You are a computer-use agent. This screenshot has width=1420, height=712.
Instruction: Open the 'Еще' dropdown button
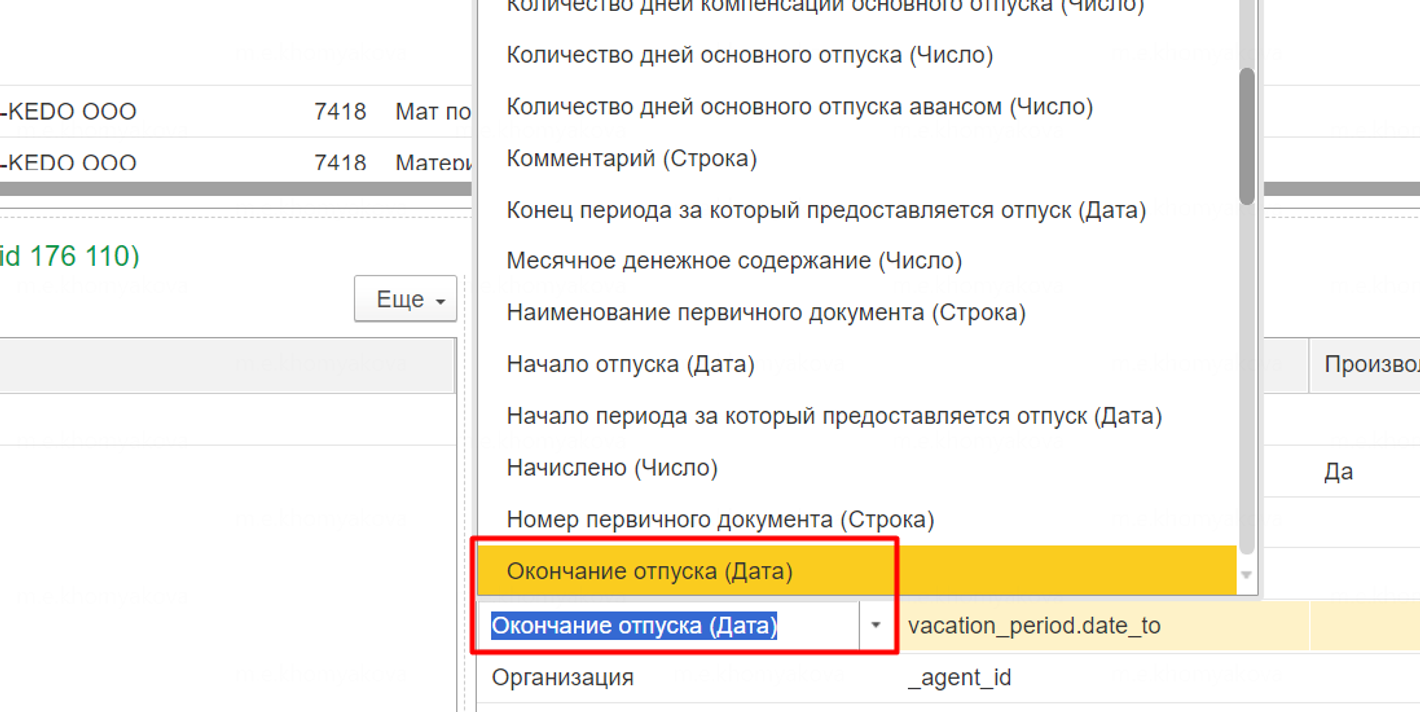click(406, 300)
